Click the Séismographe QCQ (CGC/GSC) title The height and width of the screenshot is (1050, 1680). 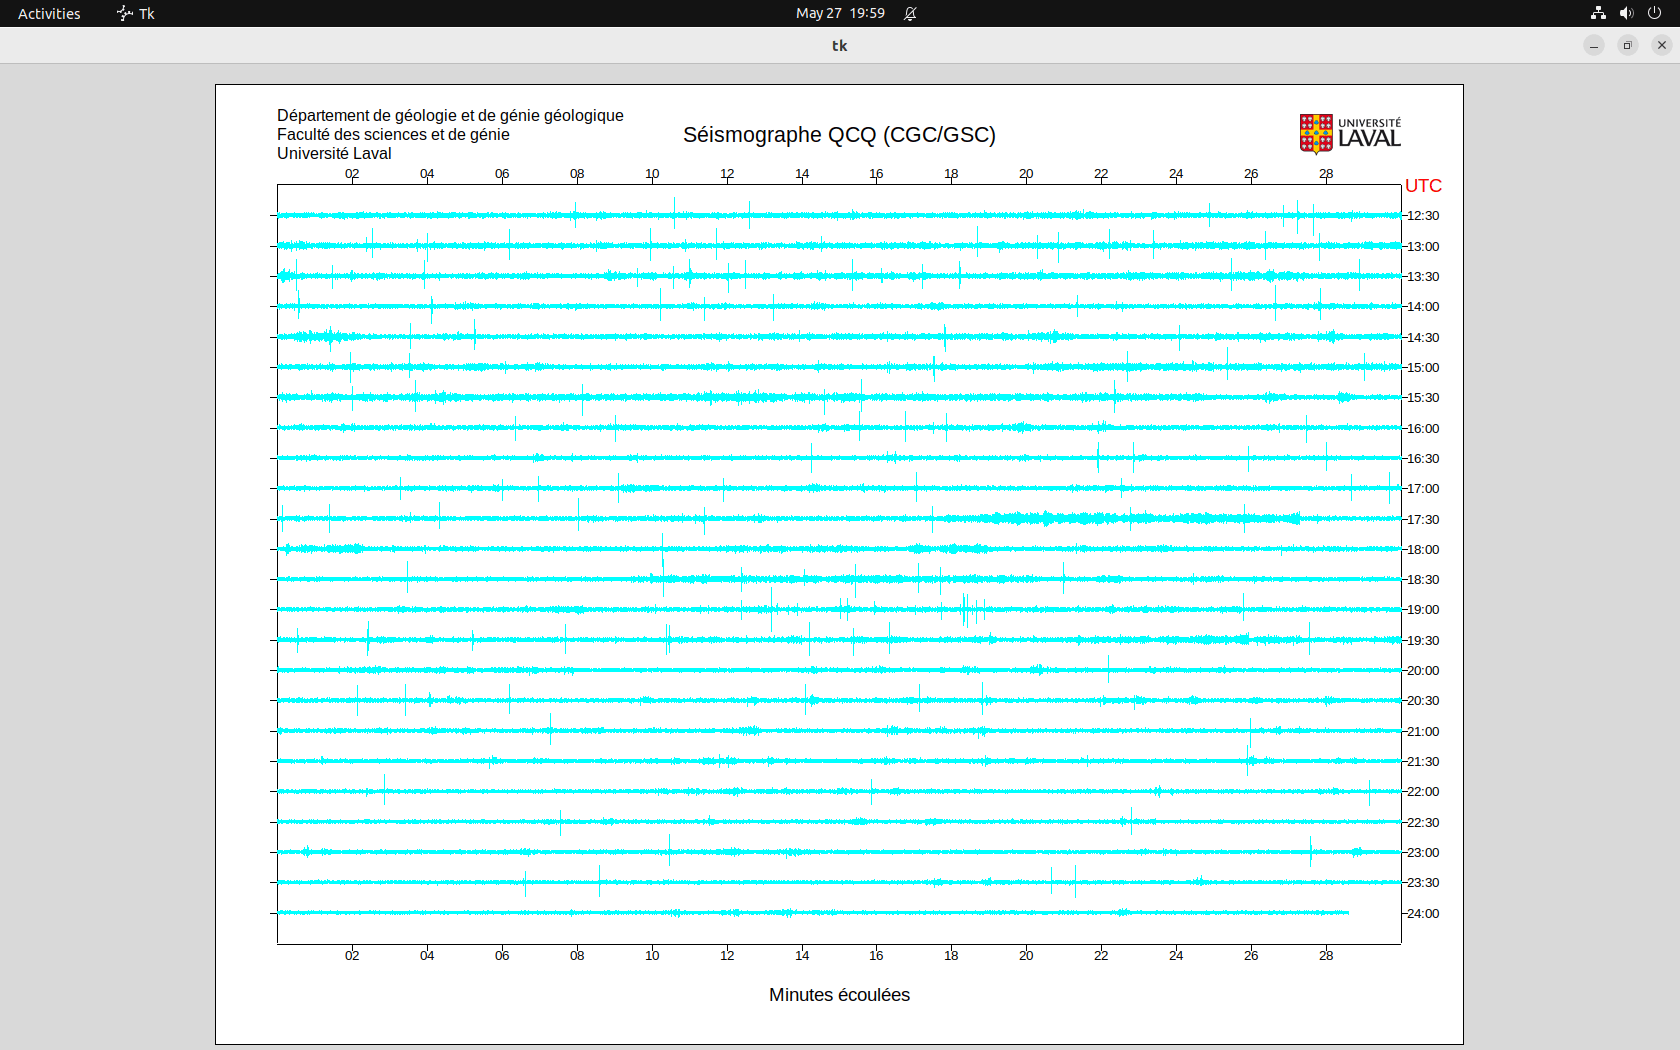pos(839,135)
